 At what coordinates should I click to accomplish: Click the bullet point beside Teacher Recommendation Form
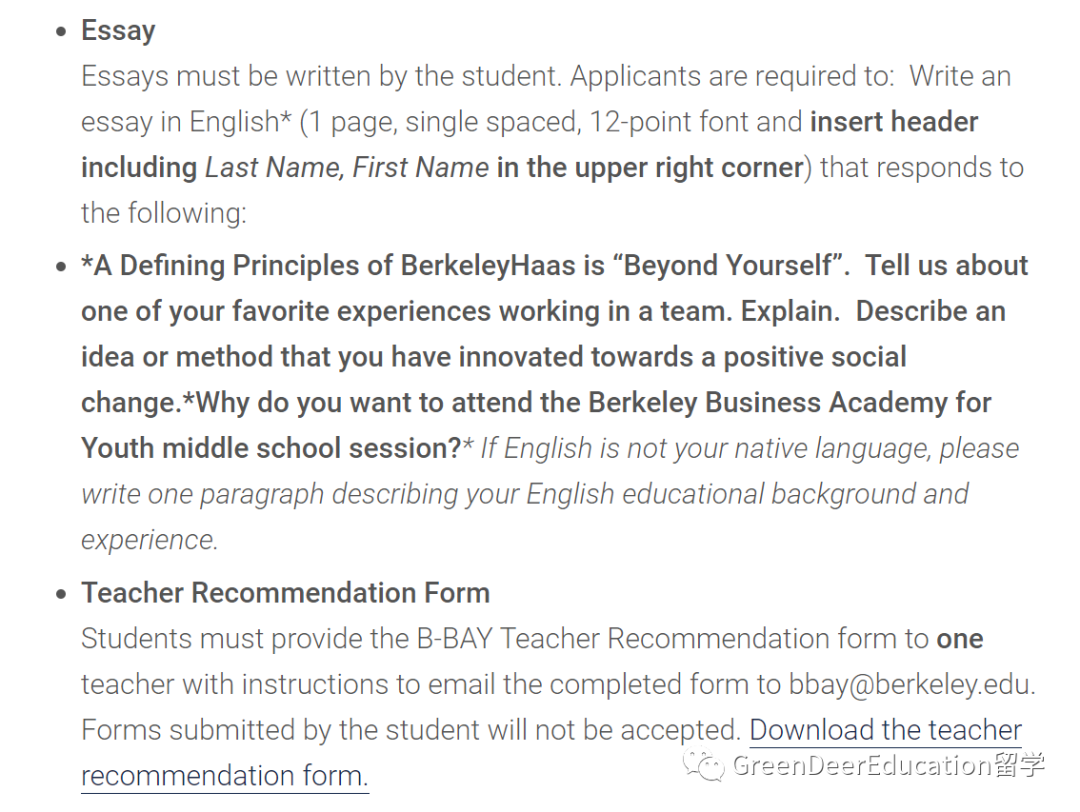[x=62, y=594]
